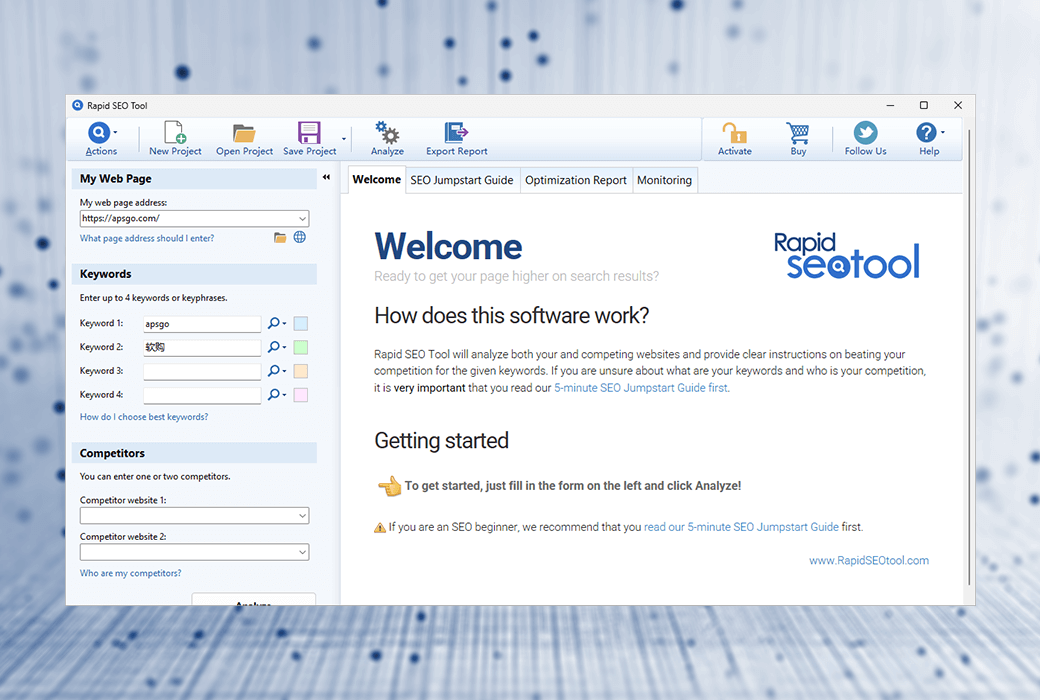1040x700 pixels.
Task: Expand Competitor website 2 dropdown
Action: (302, 552)
